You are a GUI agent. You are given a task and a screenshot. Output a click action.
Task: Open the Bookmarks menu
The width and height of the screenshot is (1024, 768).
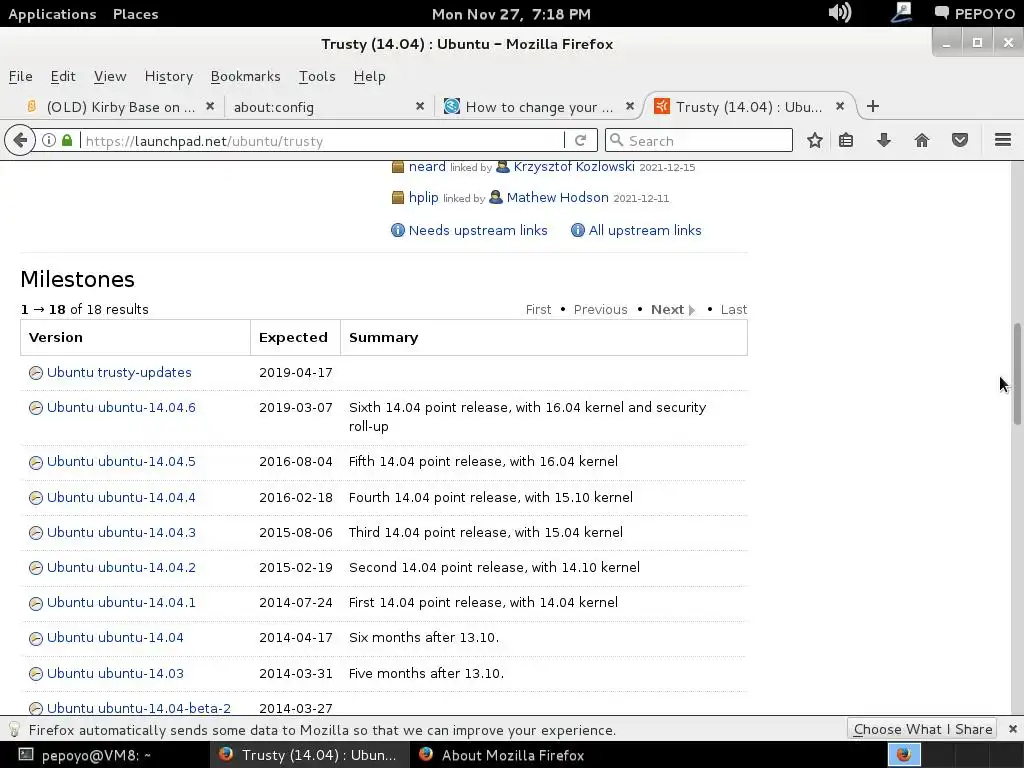[245, 76]
